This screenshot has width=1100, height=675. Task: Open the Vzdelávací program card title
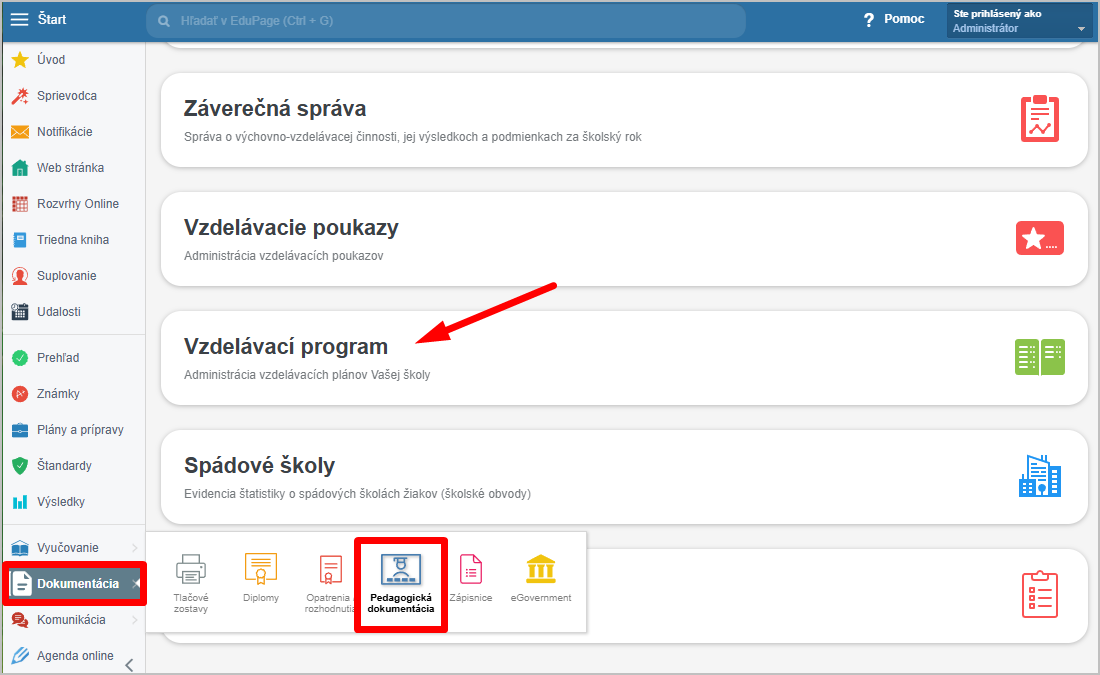286,347
